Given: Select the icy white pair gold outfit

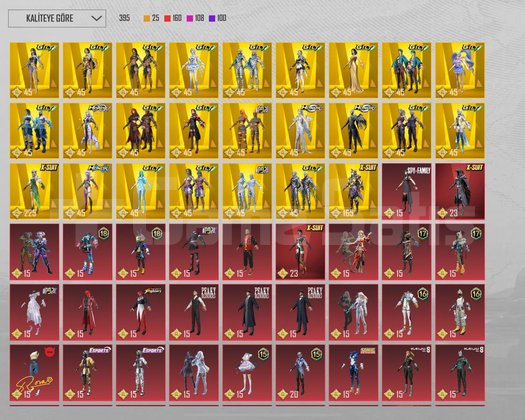Looking at the screenshot, I should [x=247, y=191].
